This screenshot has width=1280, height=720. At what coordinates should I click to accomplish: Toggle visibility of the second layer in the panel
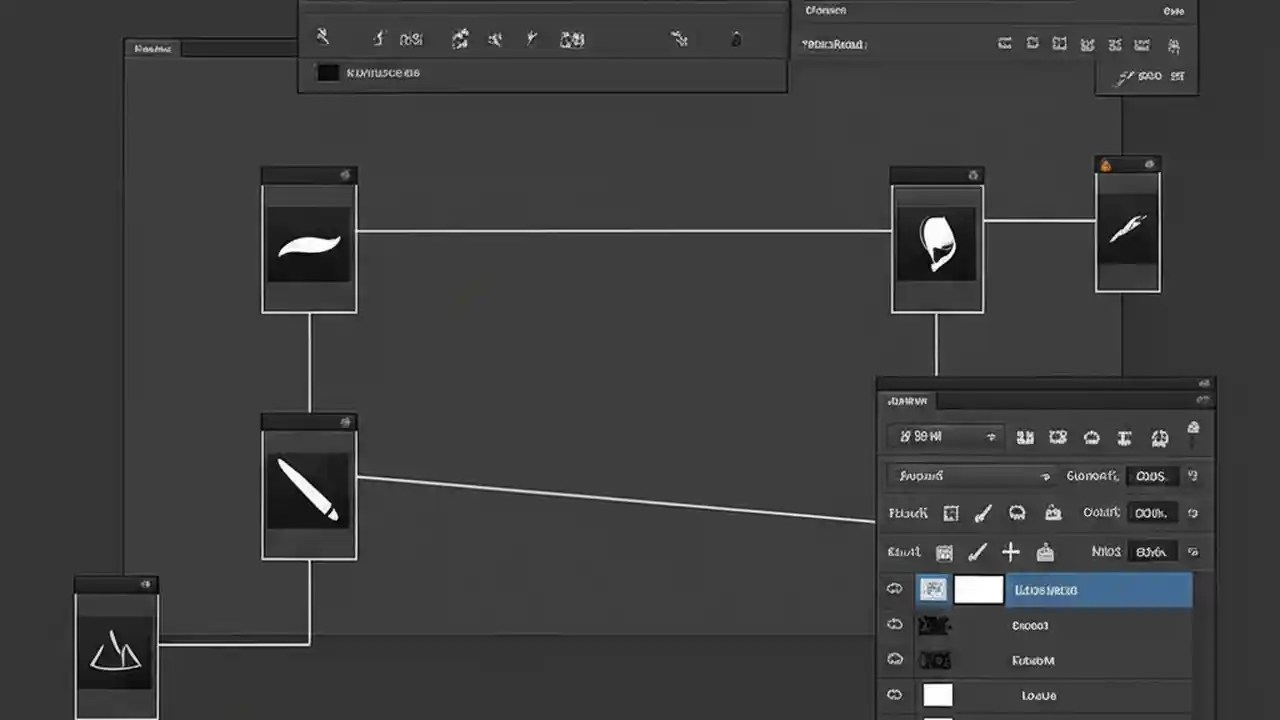tap(894, 624)
